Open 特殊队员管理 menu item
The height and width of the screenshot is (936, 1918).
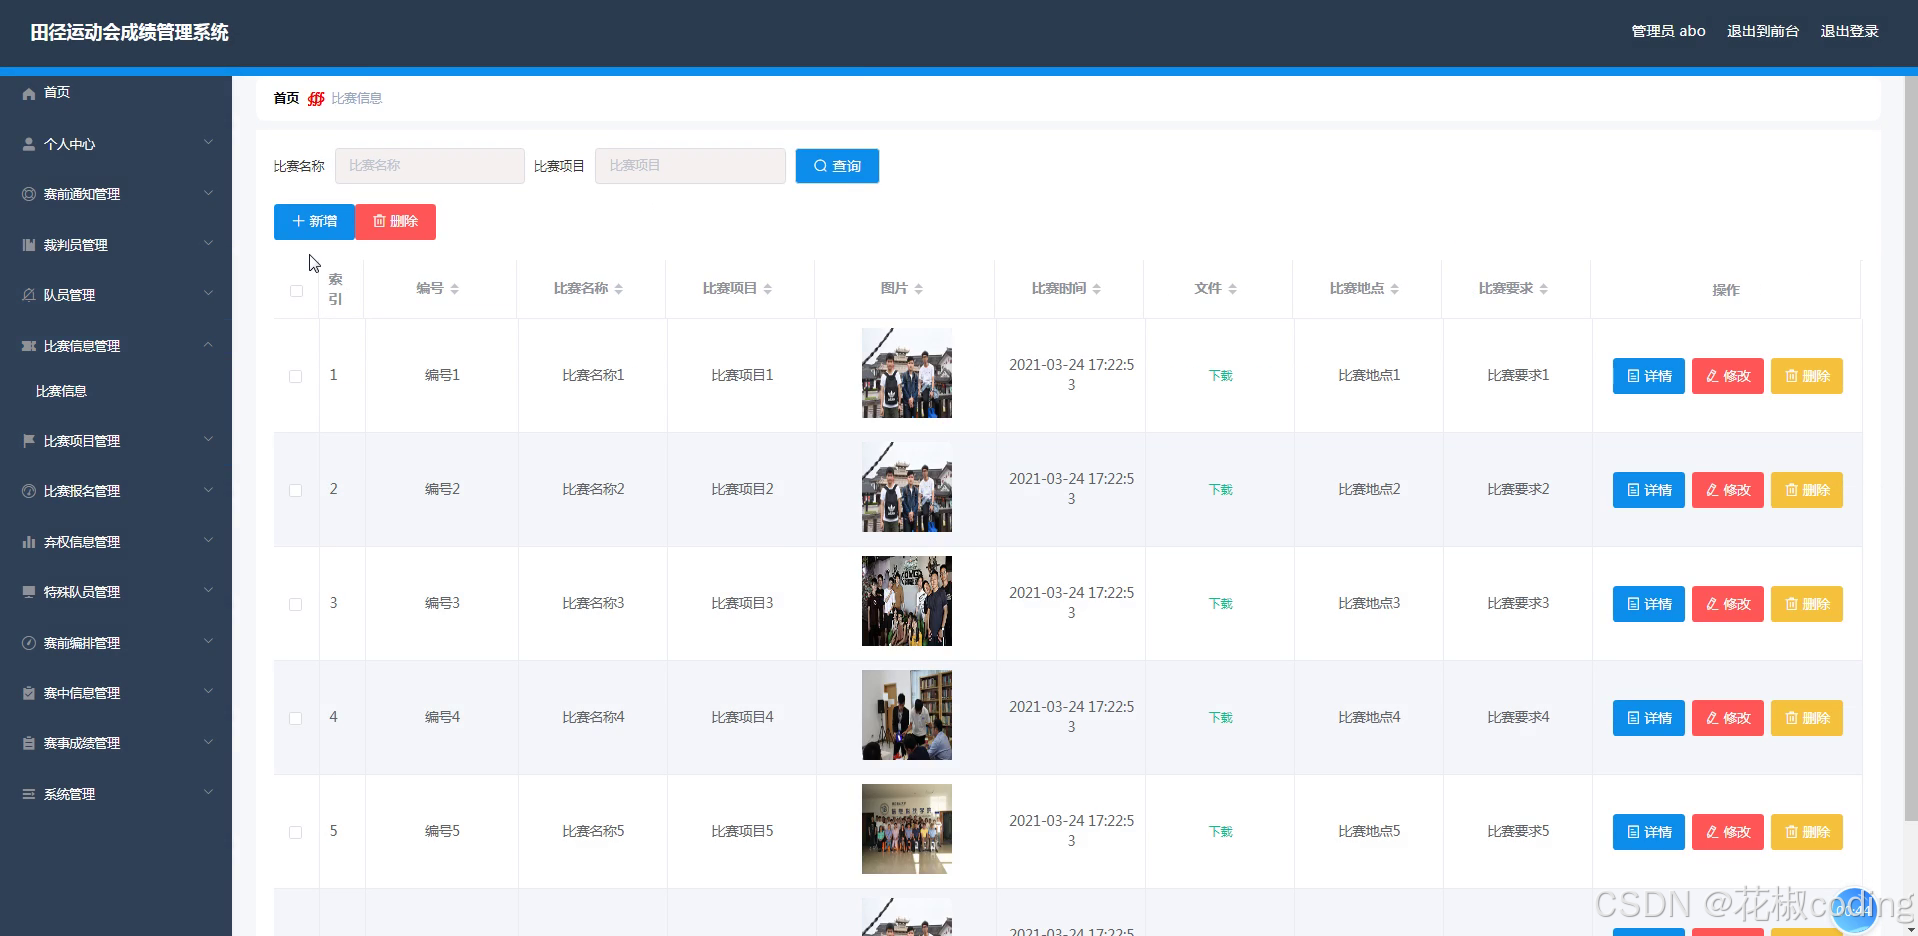pos(116,592)
